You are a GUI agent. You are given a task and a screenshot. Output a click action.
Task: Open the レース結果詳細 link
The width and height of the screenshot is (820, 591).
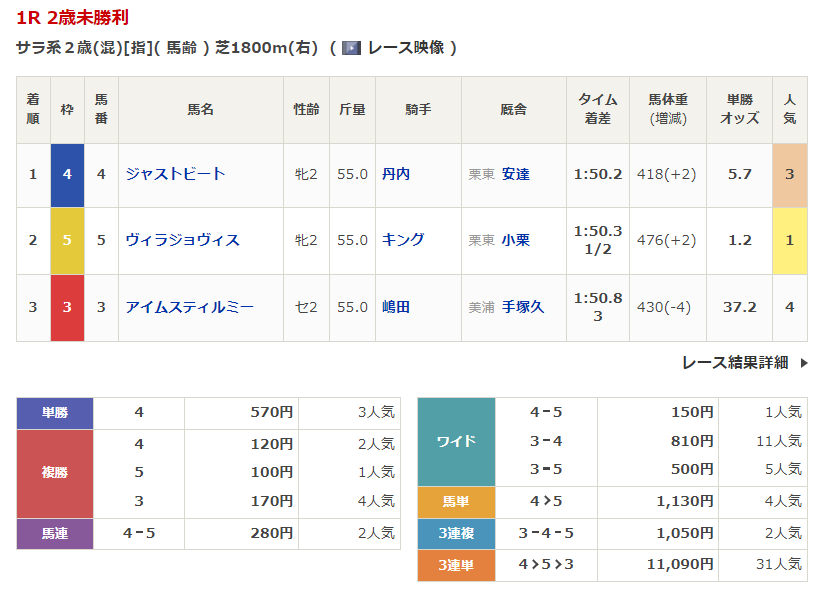[735, 362]
